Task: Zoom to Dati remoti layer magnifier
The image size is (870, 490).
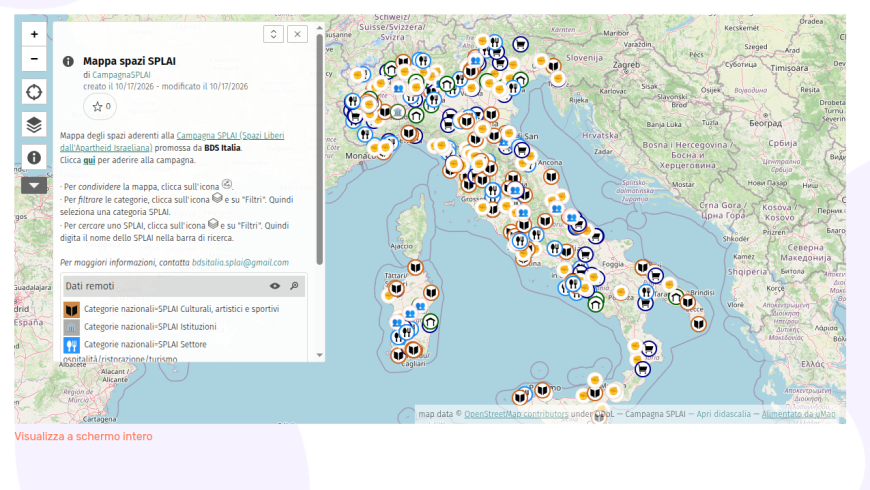Action: [x=294, y=286]
